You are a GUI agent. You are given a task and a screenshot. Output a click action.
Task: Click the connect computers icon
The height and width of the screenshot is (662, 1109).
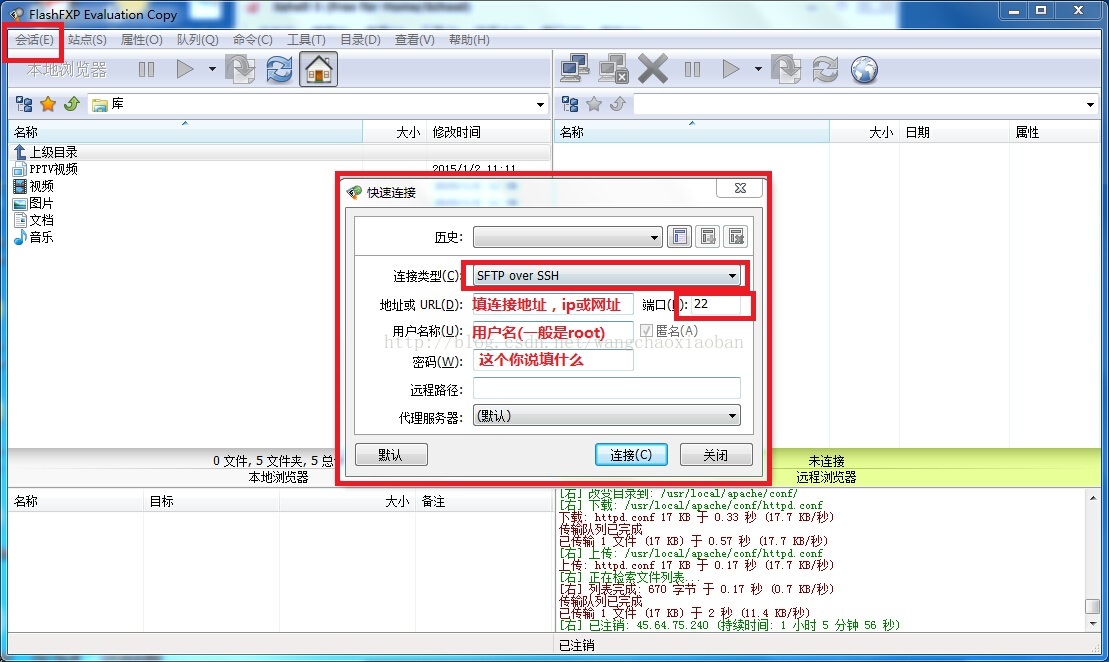(x=574, y=69)
